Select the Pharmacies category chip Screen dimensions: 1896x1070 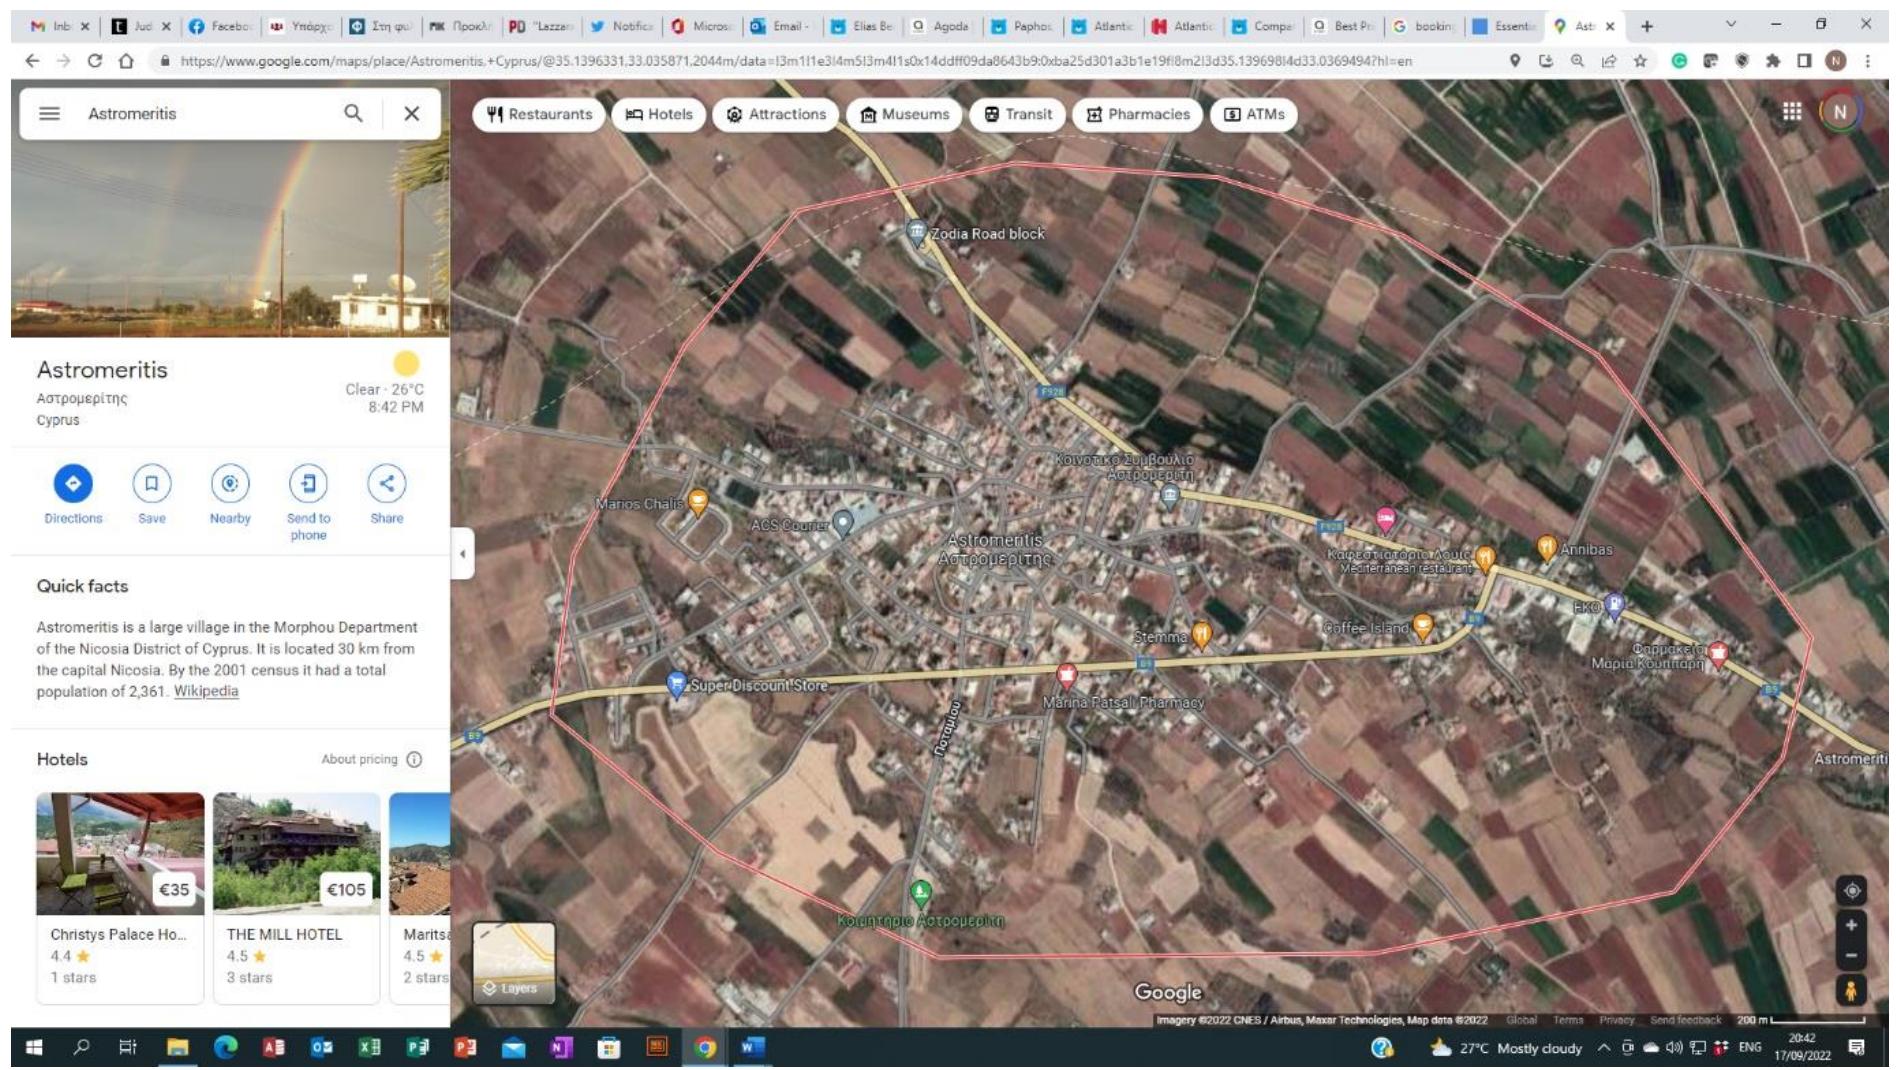pos(1137,114)
